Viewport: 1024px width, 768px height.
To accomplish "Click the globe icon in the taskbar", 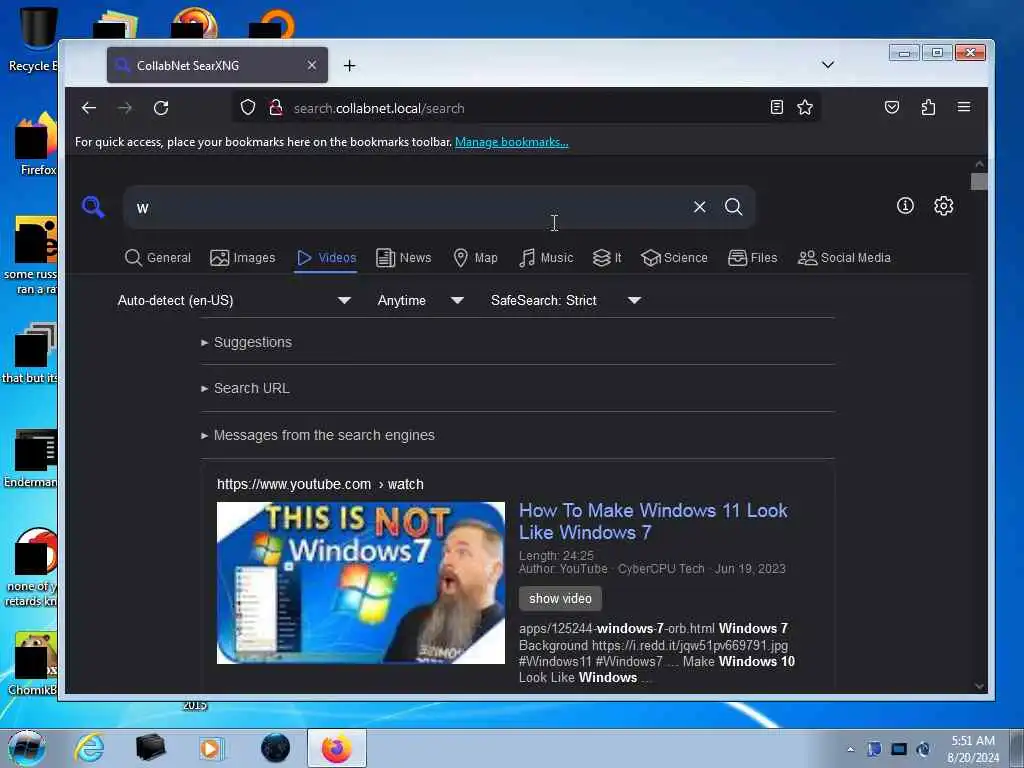I will coord(275,748).
